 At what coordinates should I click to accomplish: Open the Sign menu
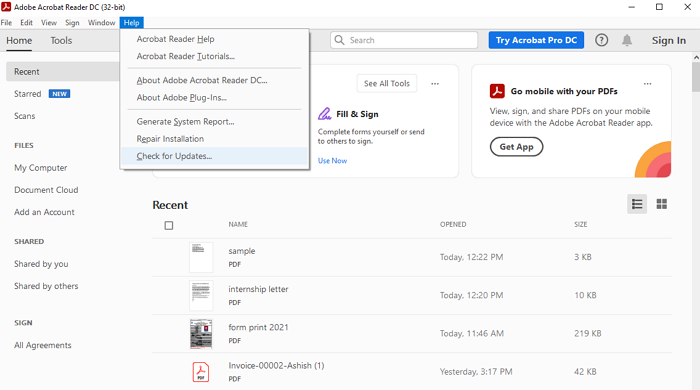click(x=72, y=23)
